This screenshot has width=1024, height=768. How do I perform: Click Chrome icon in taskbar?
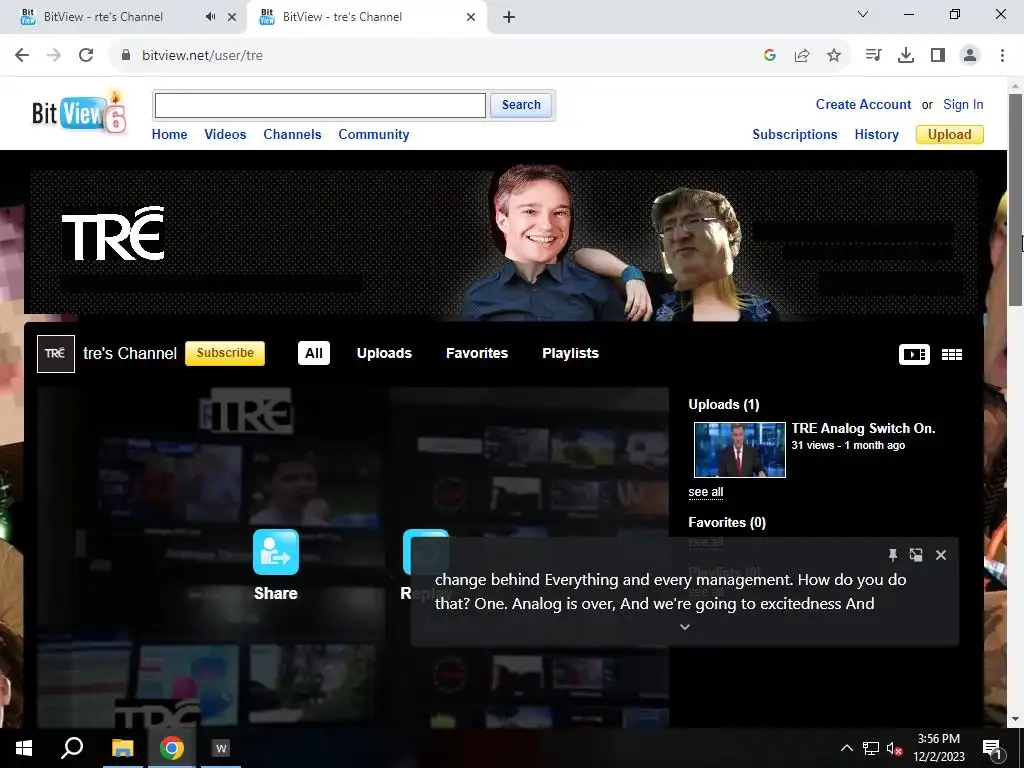pyautogui.click(x=172, y=748)
